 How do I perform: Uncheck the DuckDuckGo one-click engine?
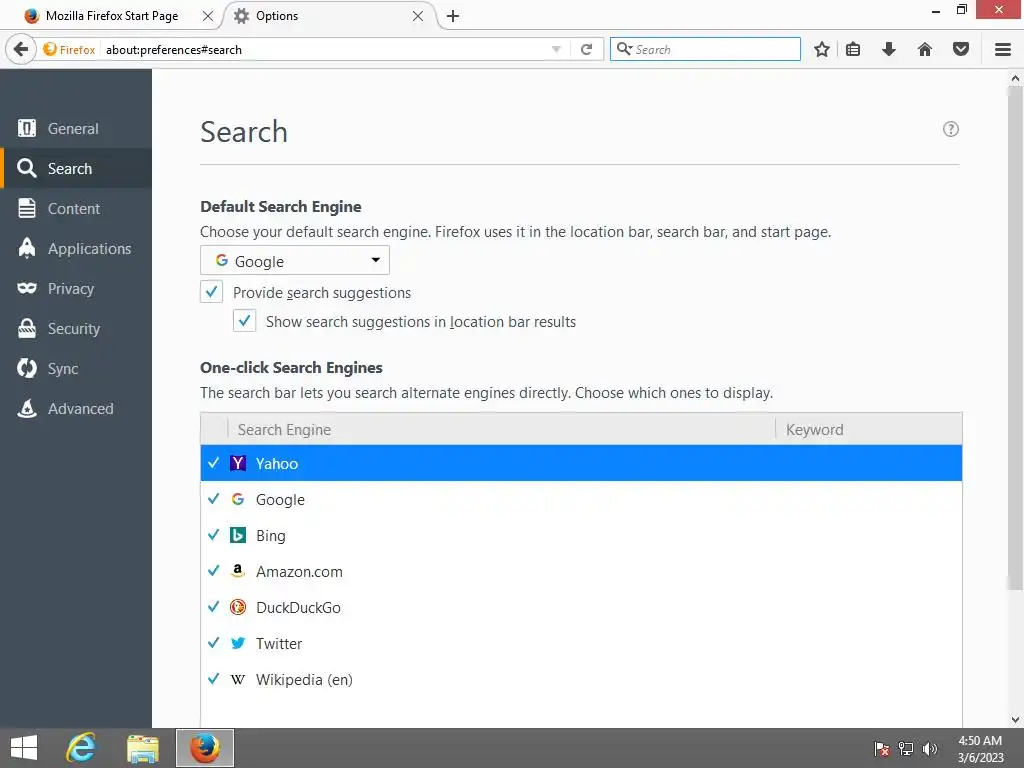coord(214,607)
